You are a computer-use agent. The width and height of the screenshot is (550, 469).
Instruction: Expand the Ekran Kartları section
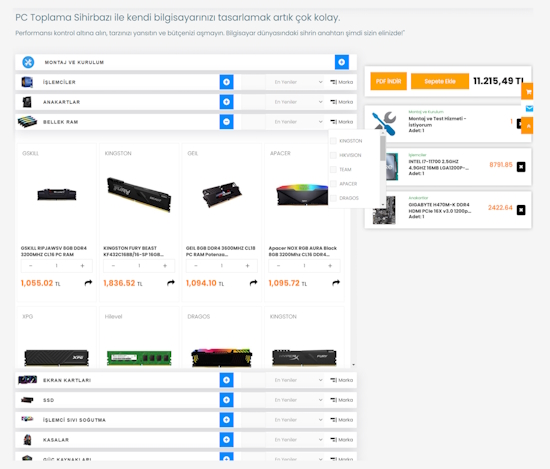tap(227, 380)
